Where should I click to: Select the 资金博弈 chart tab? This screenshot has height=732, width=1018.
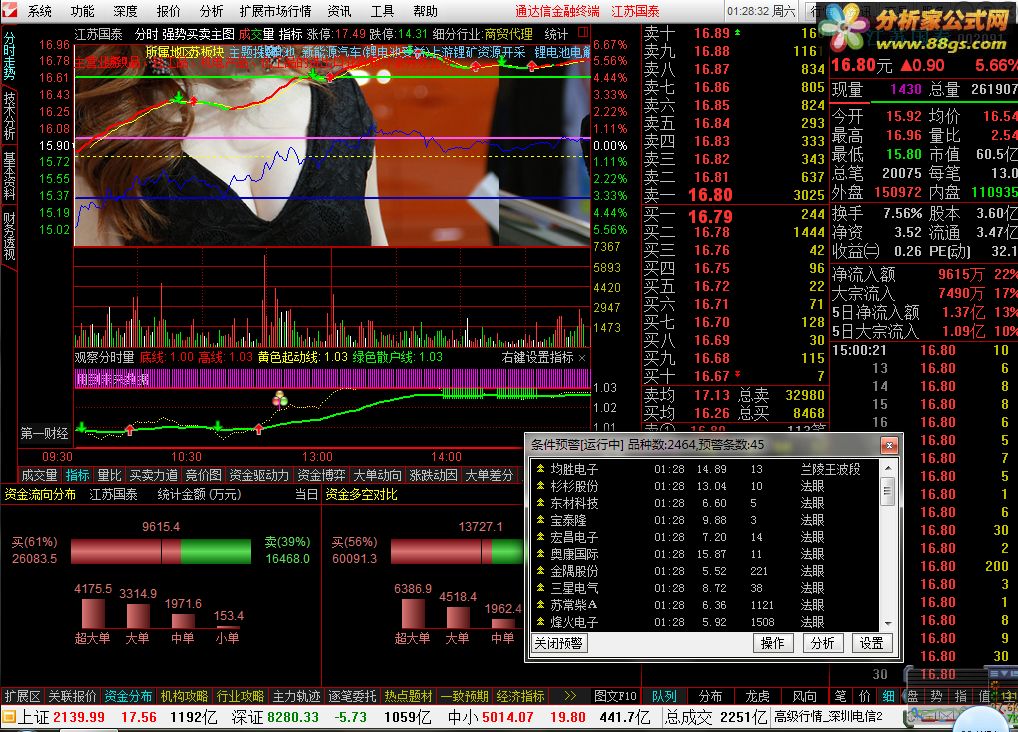tap(321, 475)
